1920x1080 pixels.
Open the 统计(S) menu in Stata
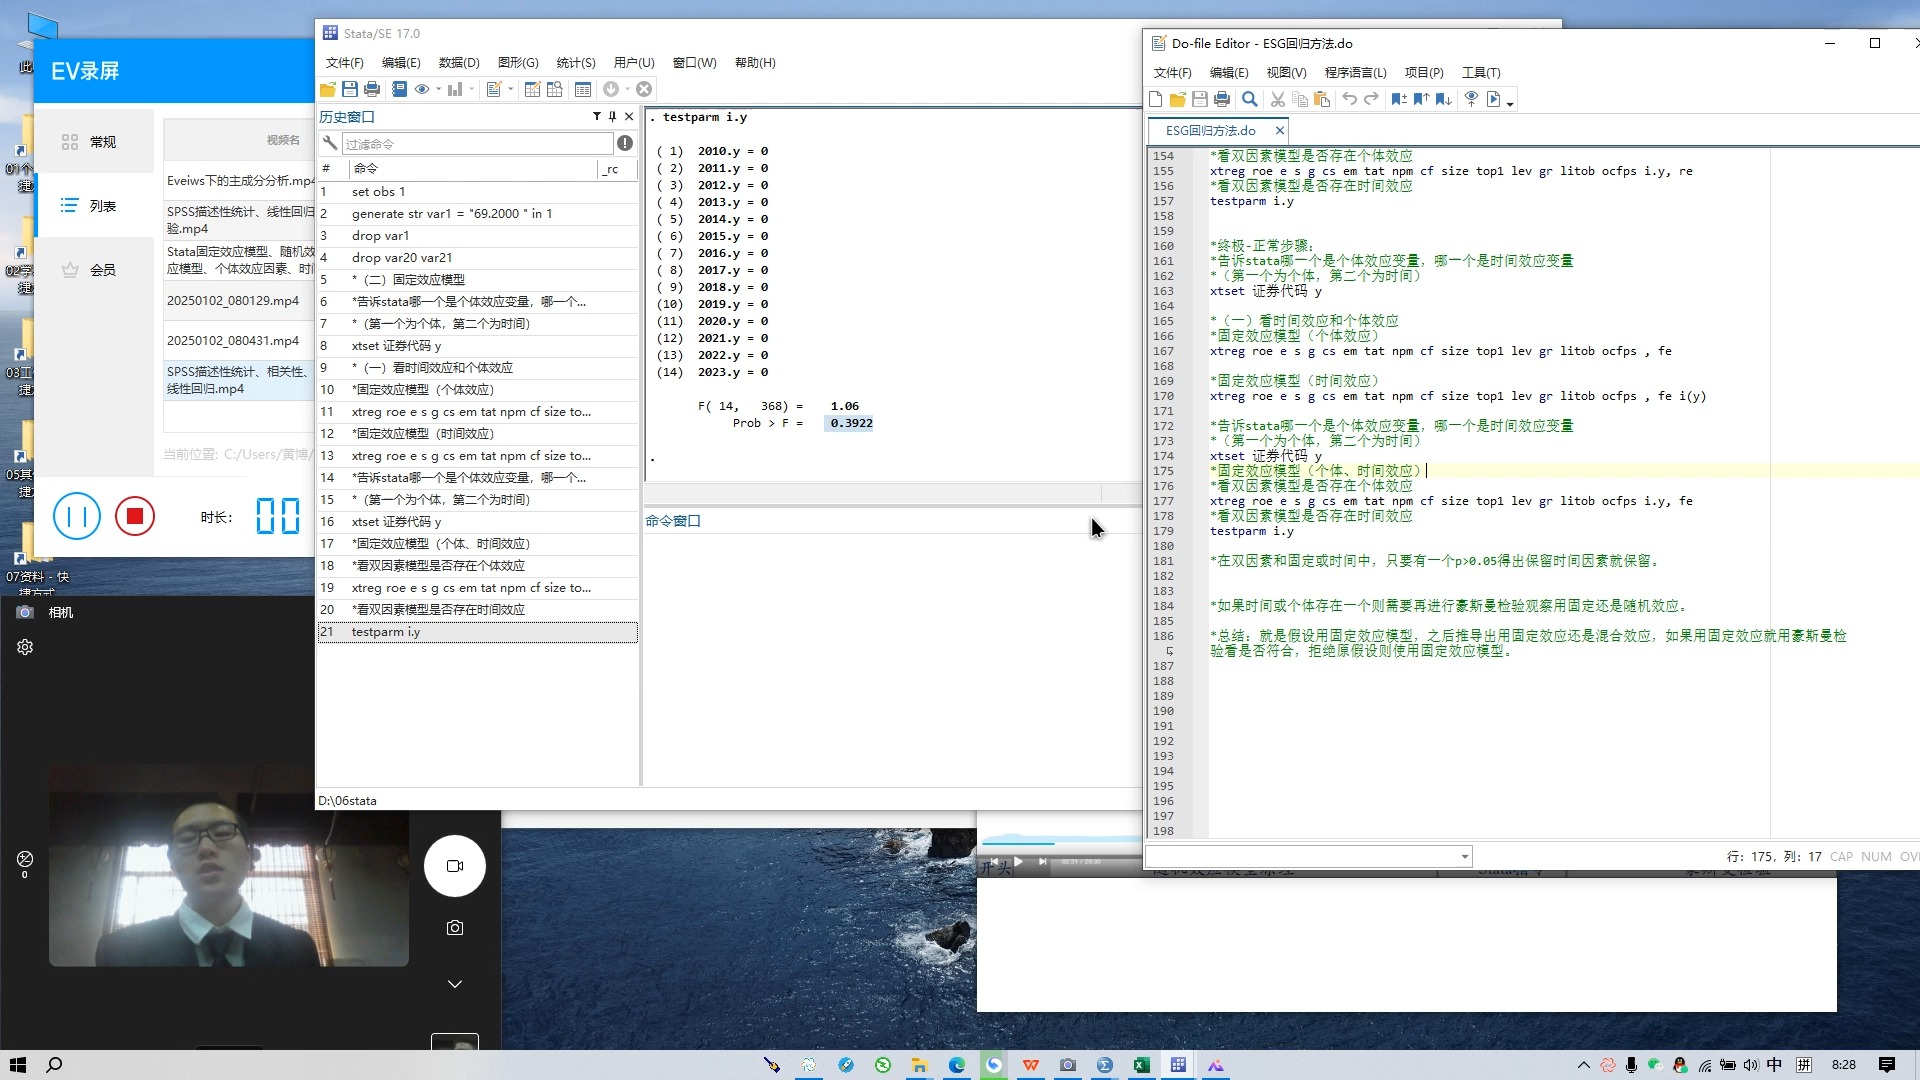575,62
